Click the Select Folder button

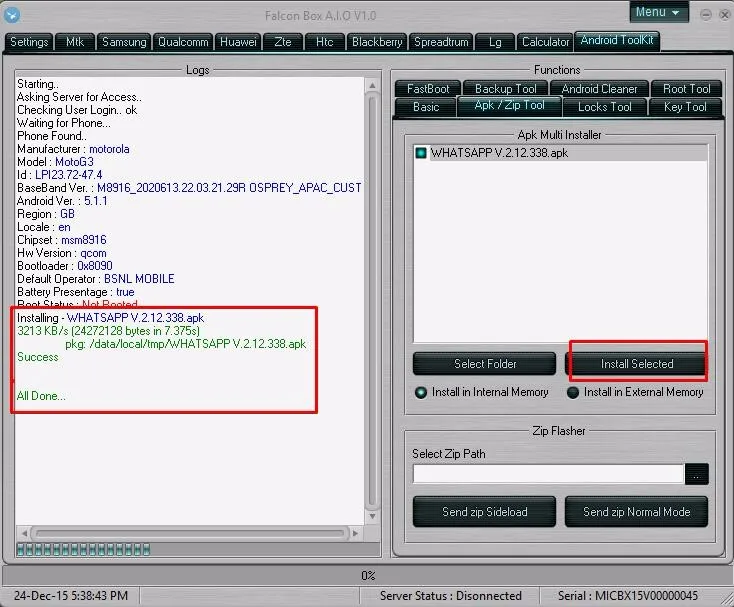tap(484, 364)
